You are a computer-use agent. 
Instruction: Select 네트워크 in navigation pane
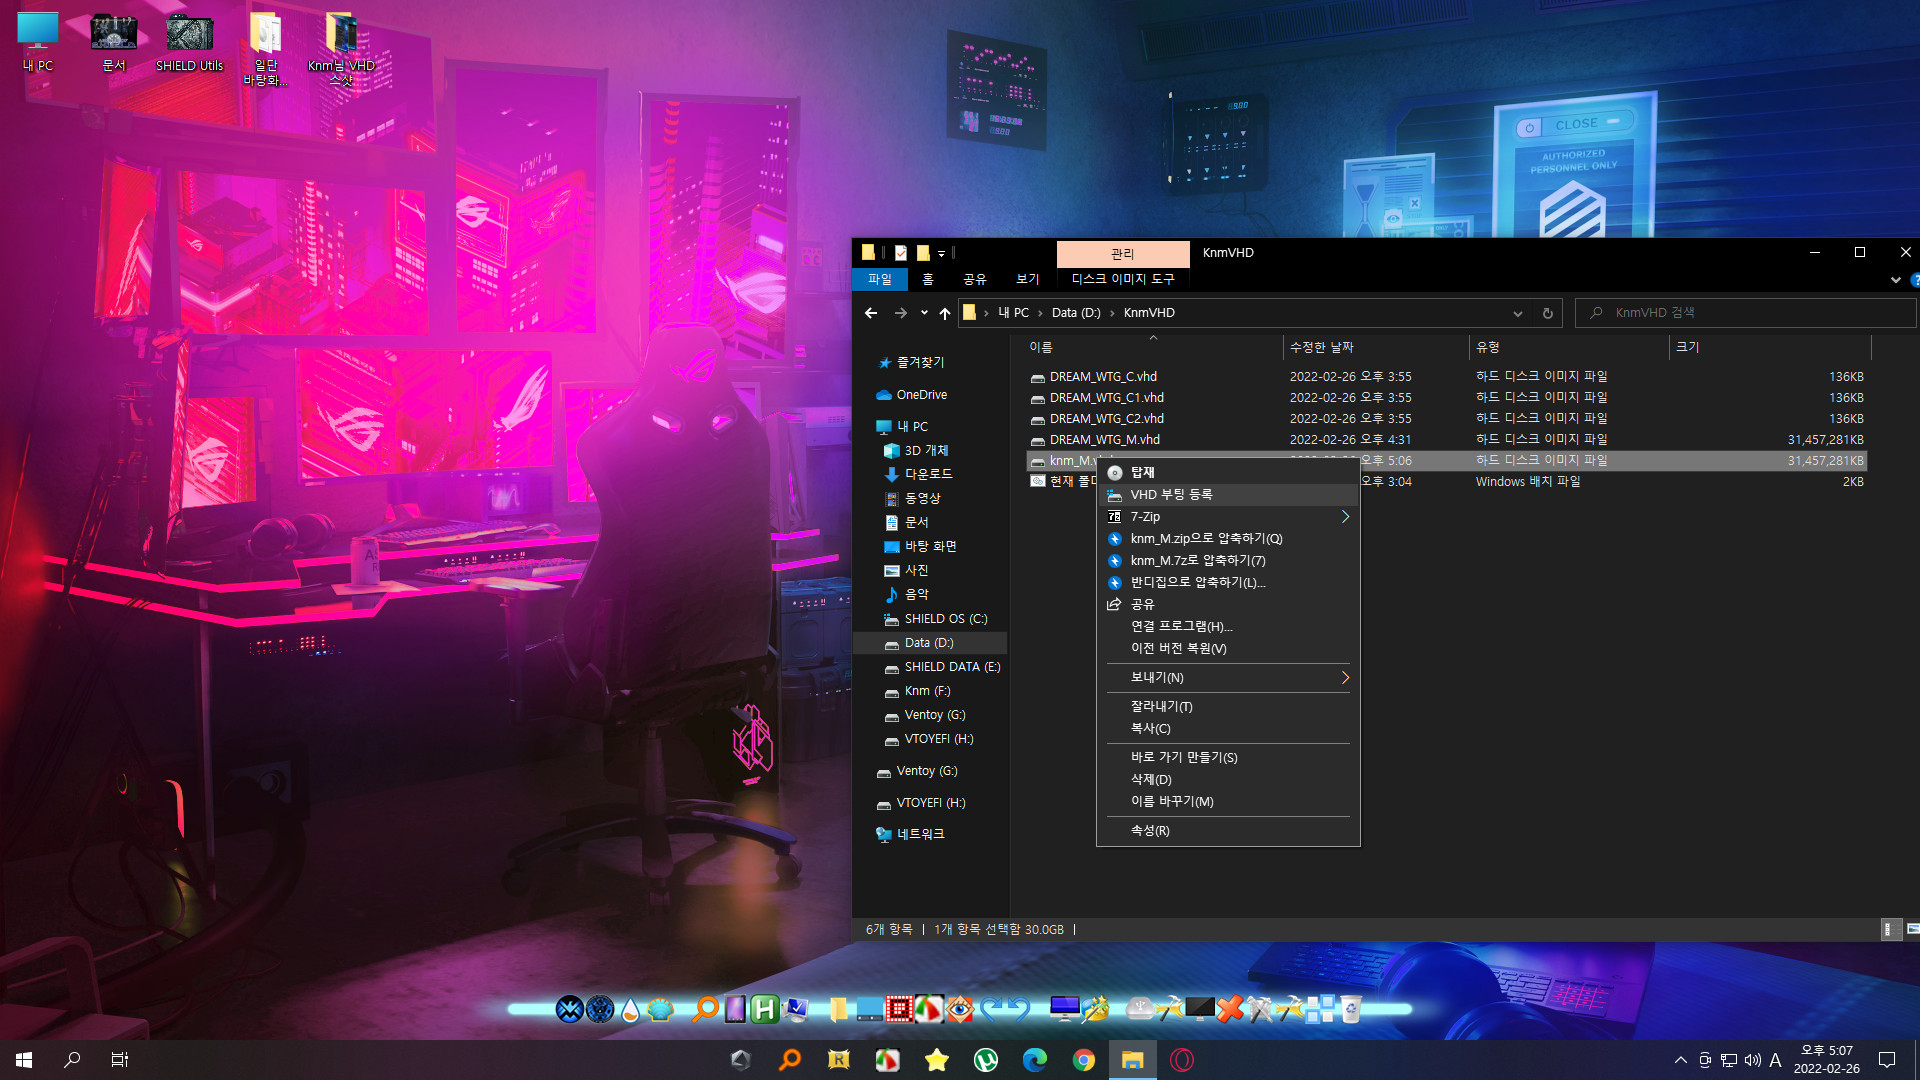pyautogui.click(x=920, y=834)
